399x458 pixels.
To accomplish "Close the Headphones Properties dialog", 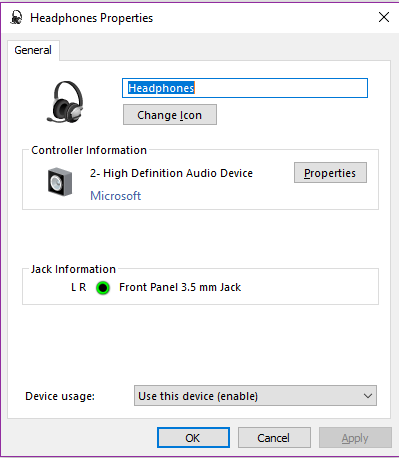I will pyautogui.click(x=384, y=17).
